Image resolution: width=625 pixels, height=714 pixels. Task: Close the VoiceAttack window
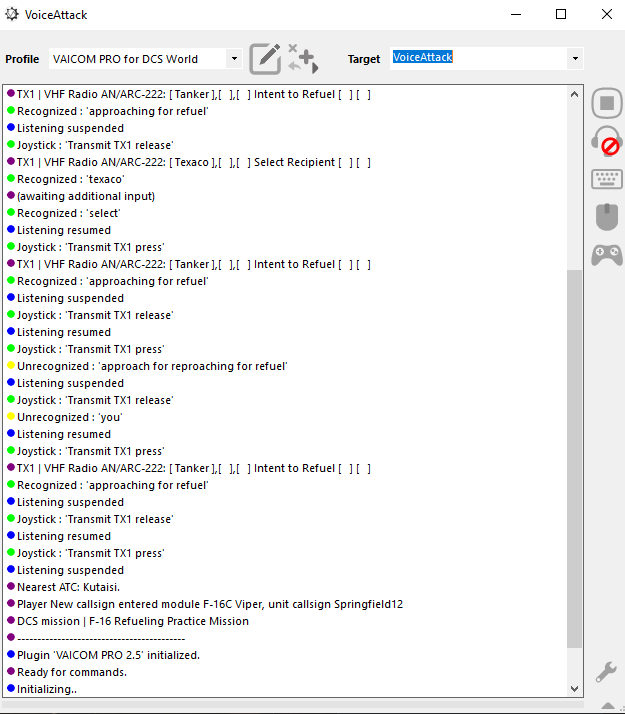[x=607, y=15]
